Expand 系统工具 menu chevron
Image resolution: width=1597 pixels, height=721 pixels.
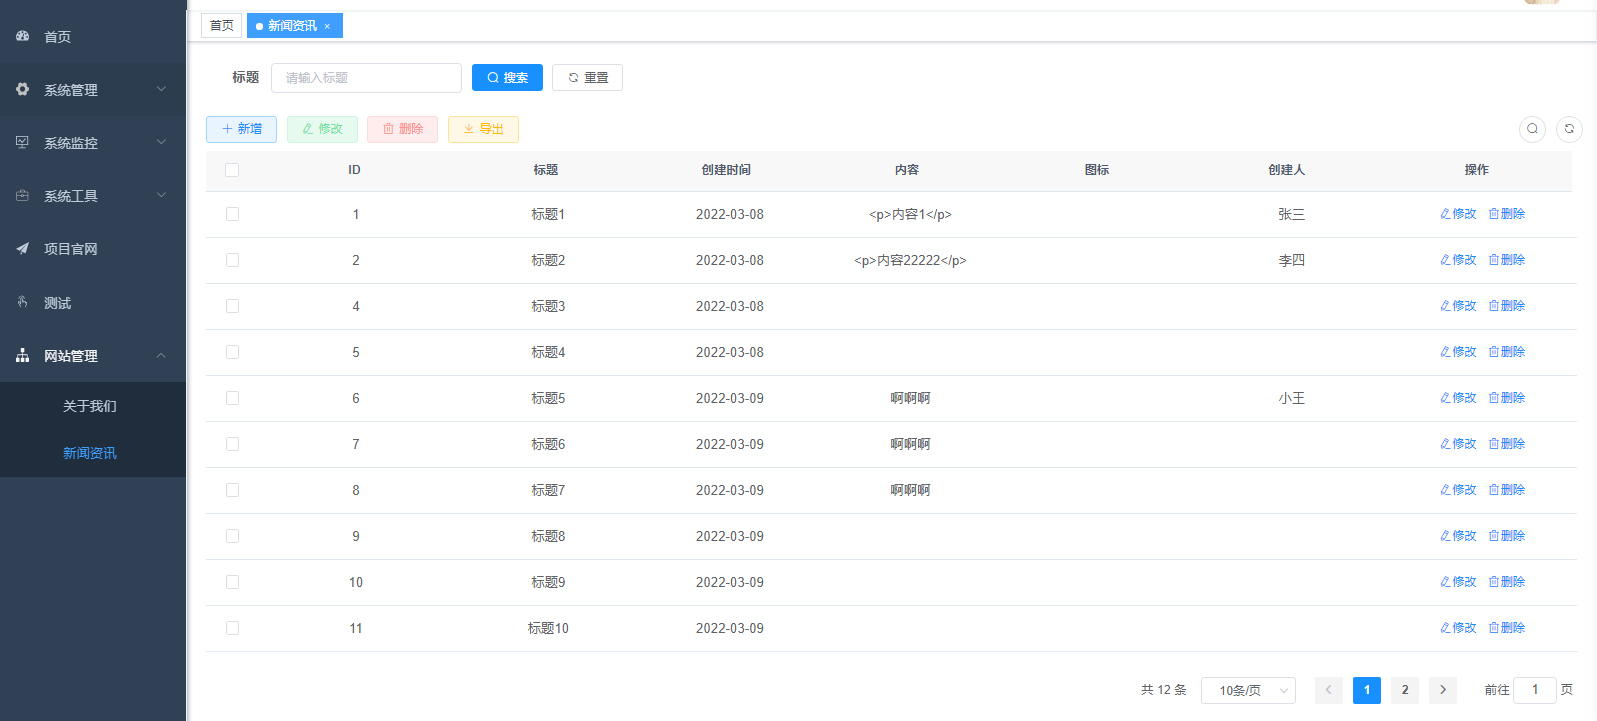pos(161,195)
